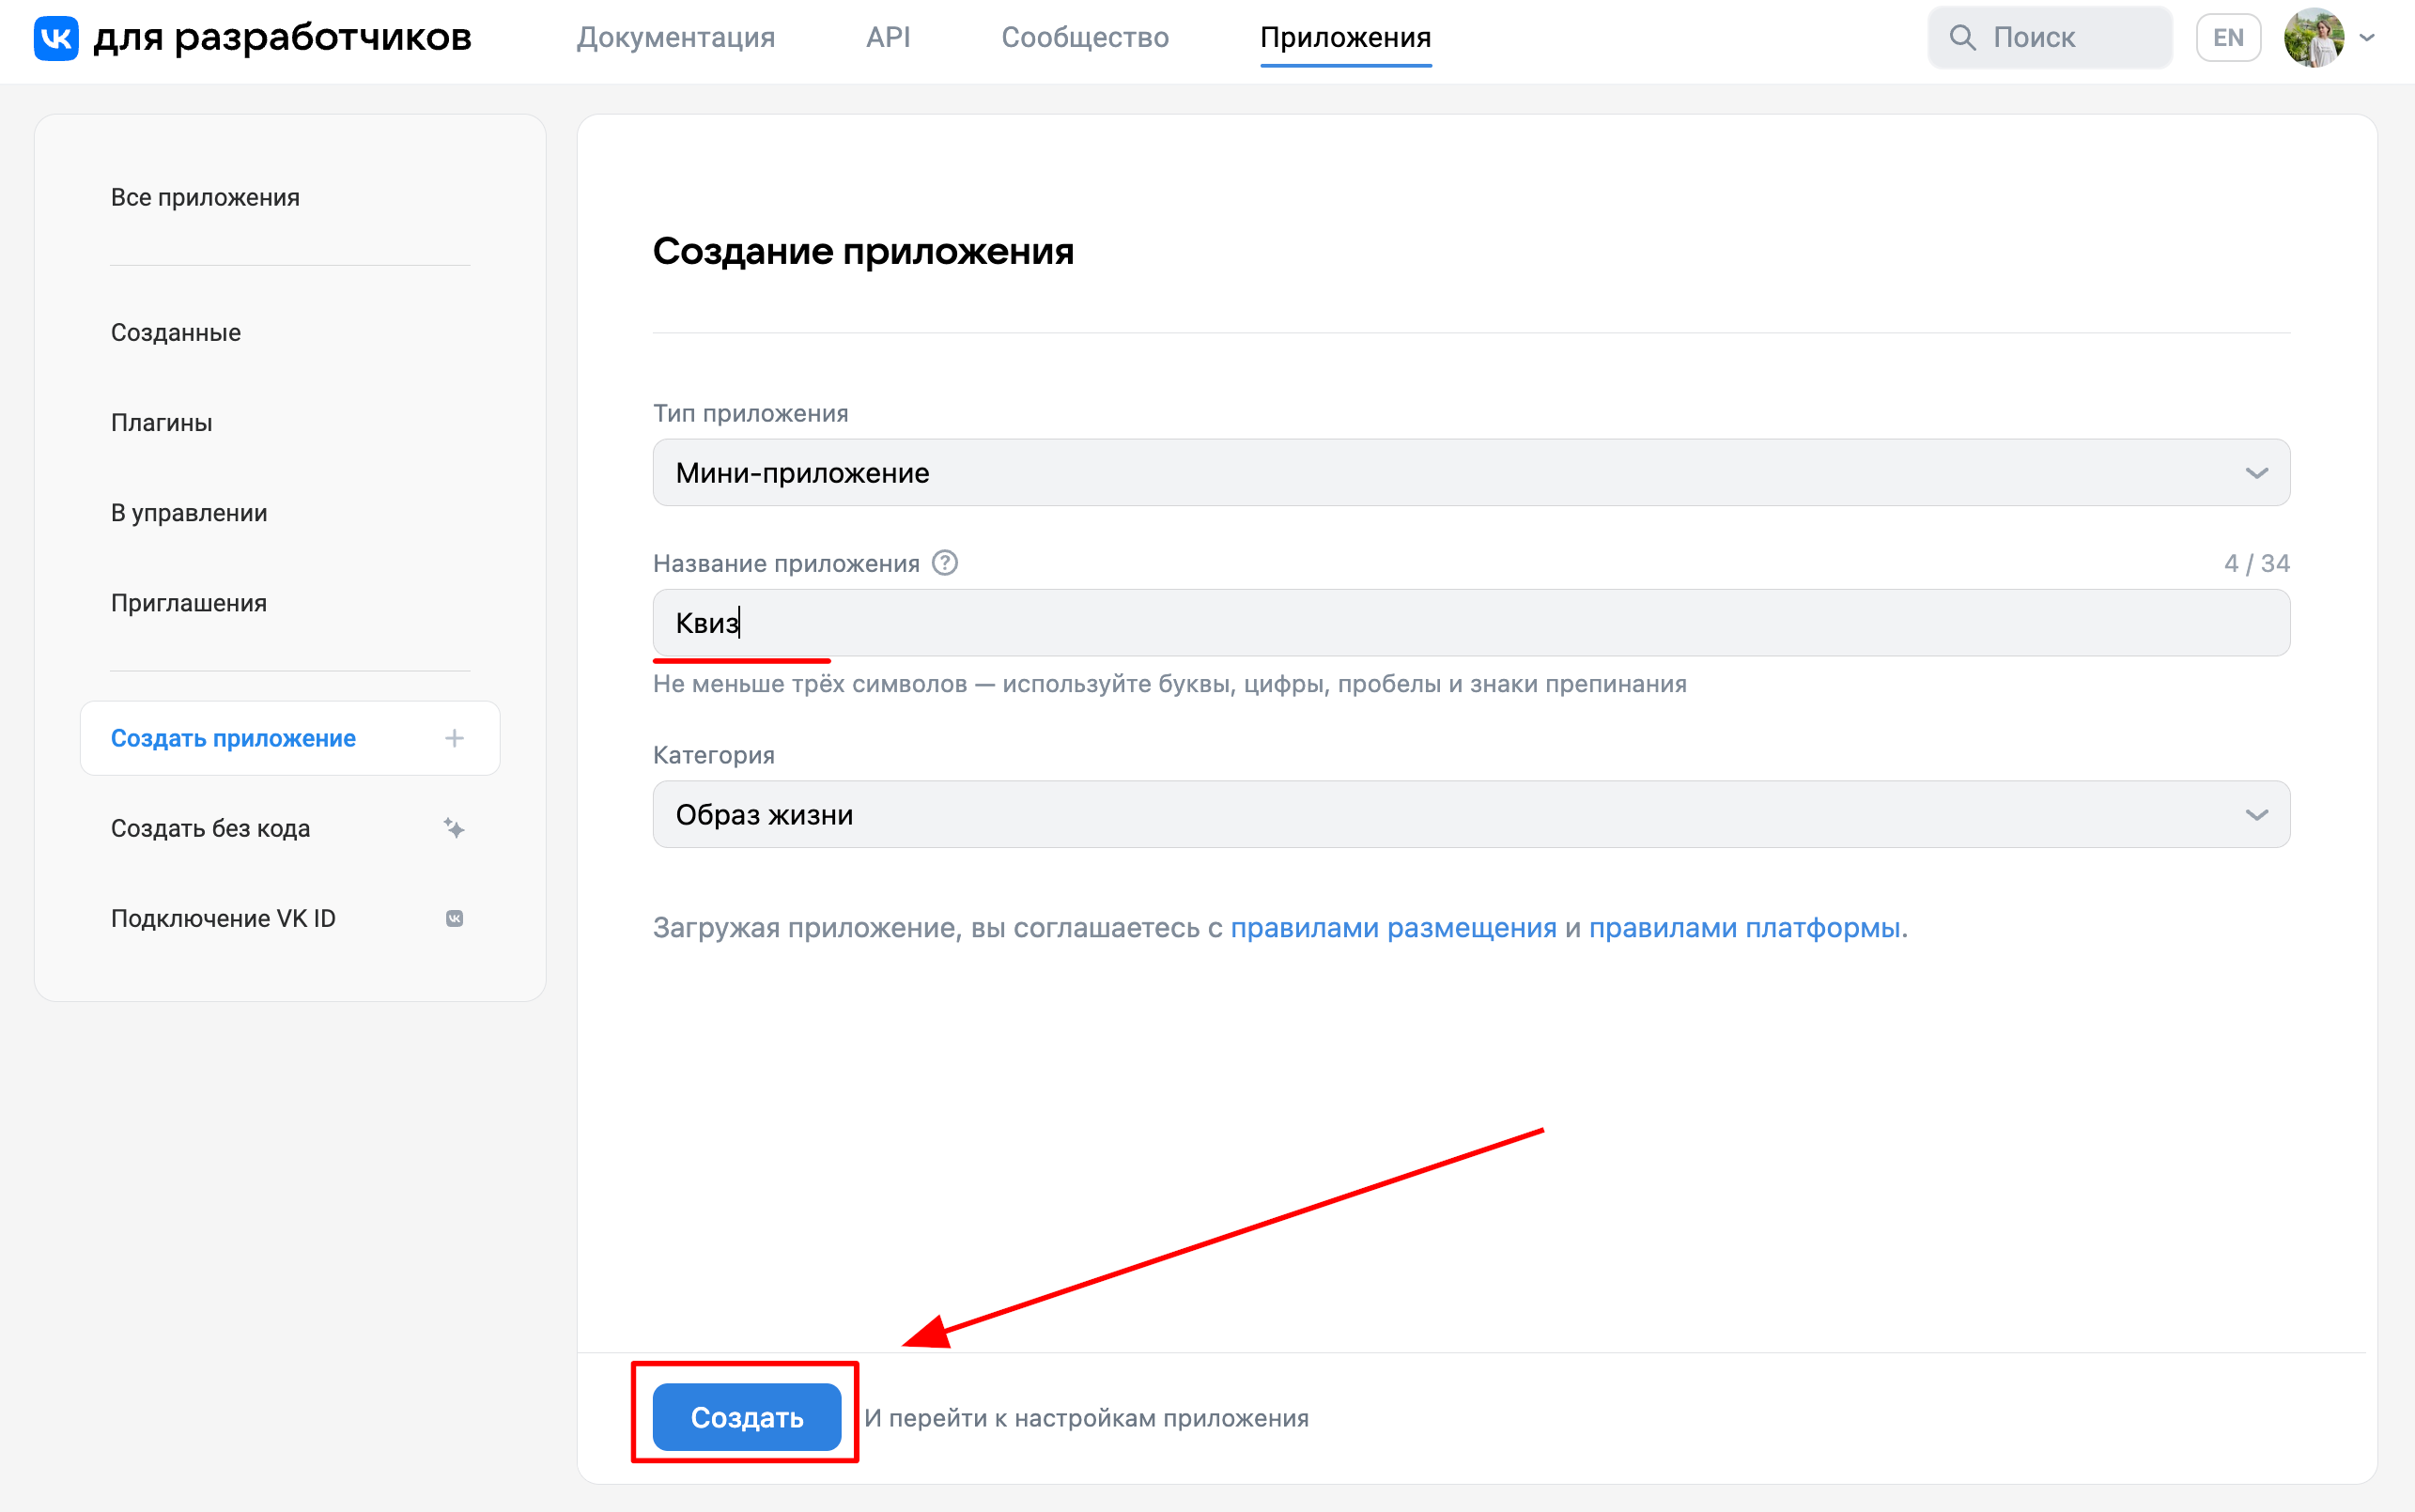Open the Документация tab

(x=675, y=38)
